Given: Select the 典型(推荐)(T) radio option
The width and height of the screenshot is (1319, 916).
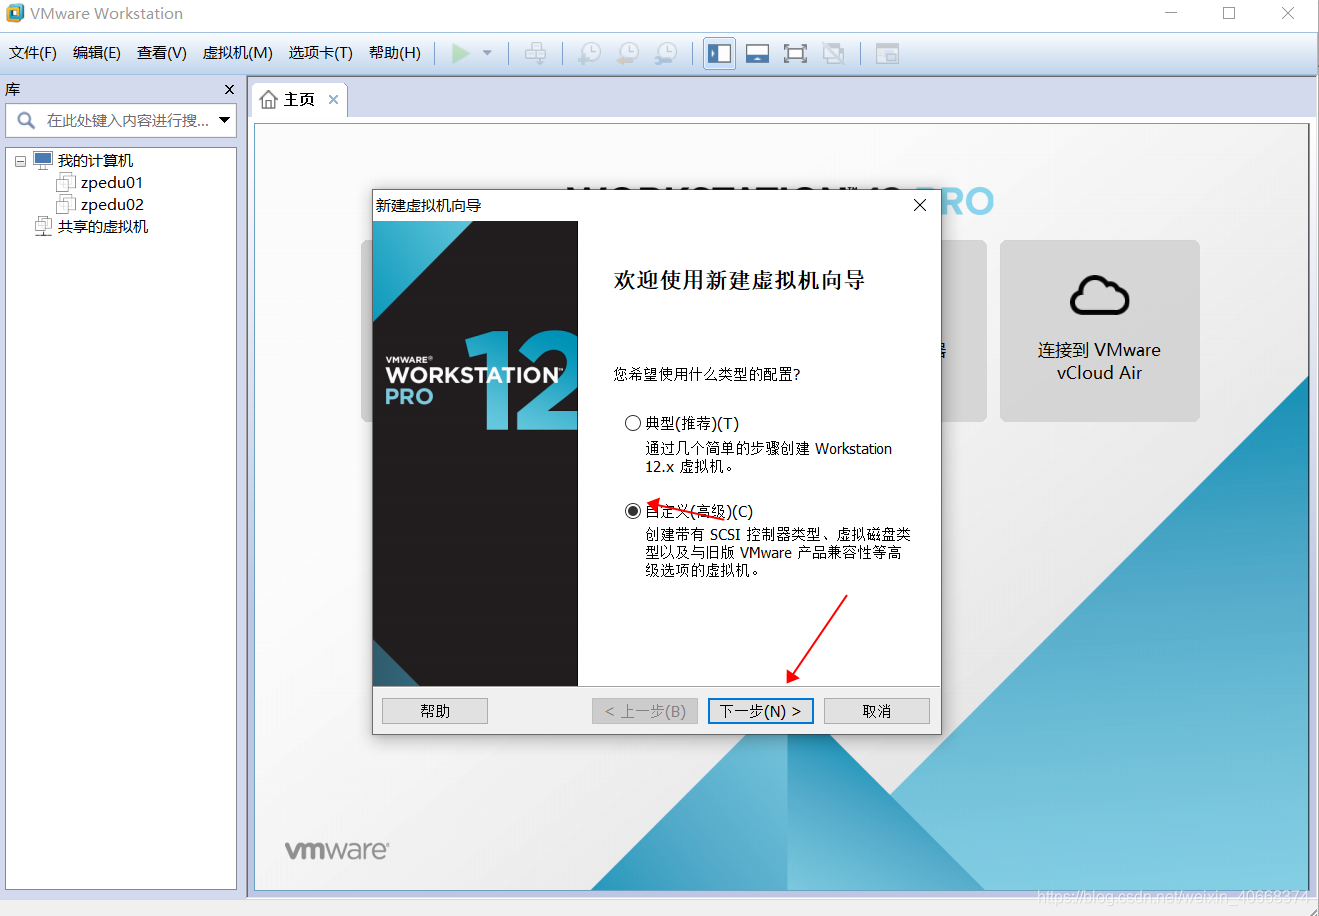Looking at the screenshot, I should [x=633, y=424].
